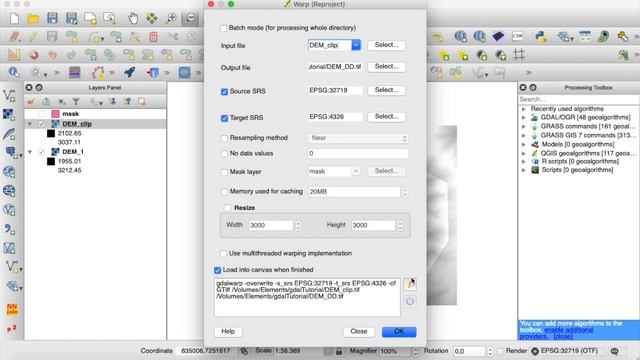Open the Mask layer mask dropdown

[356, 171]
